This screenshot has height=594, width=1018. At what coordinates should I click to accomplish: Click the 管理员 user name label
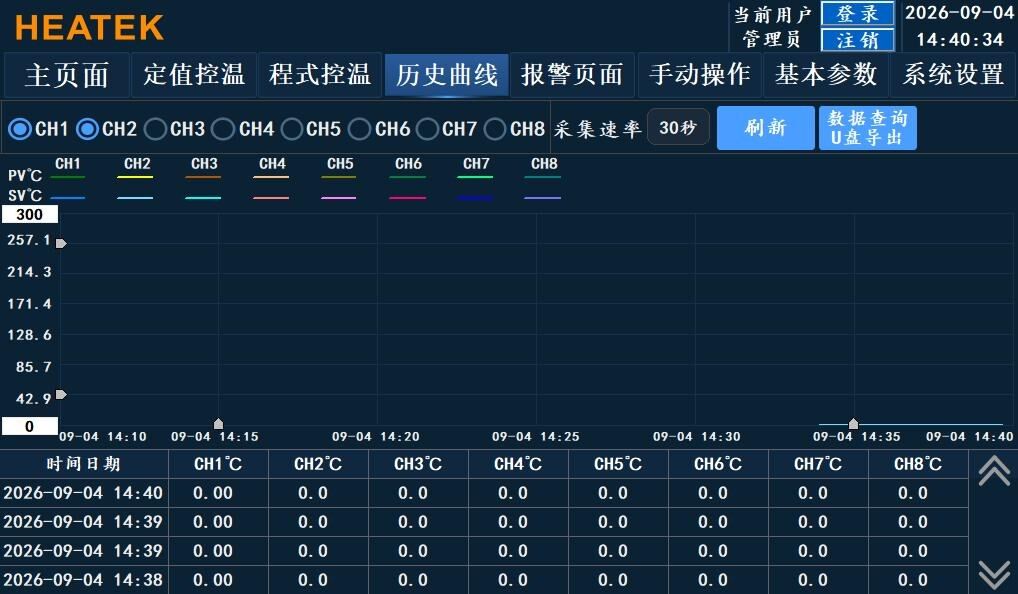(772, 40)
